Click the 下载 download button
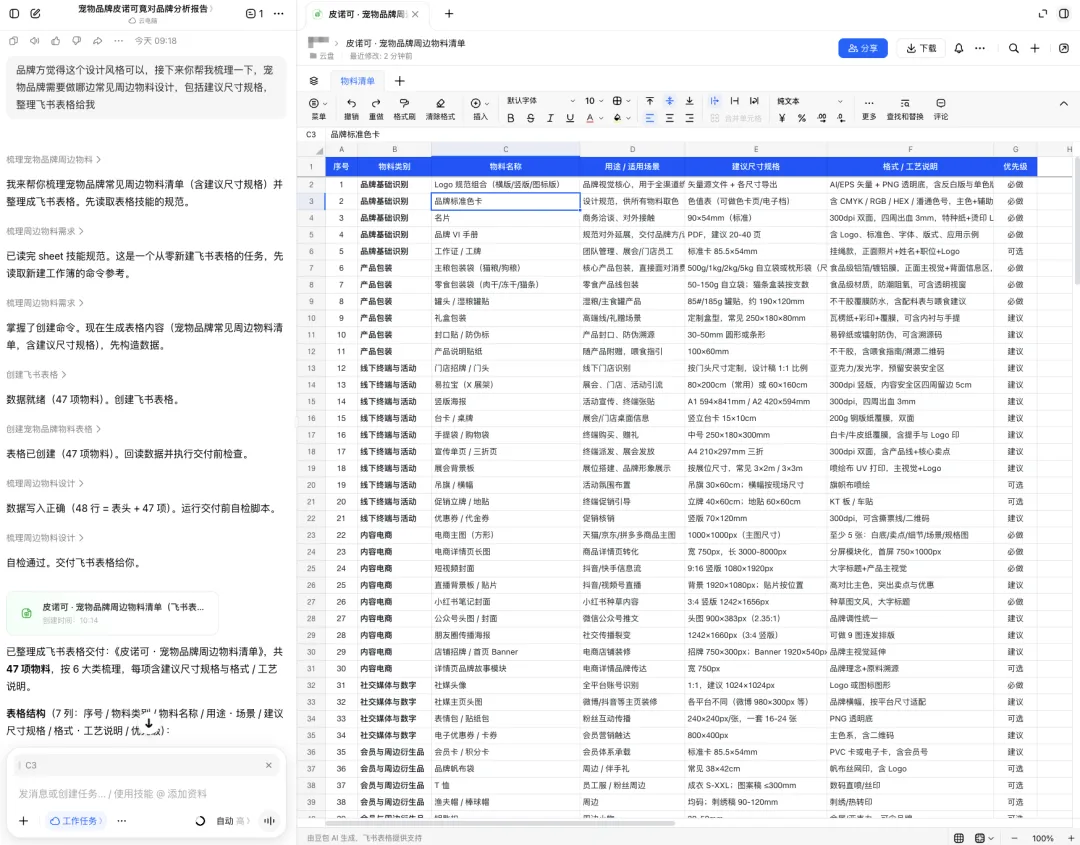Viewport: 1080px width, 845px height. tap(921, 48)
